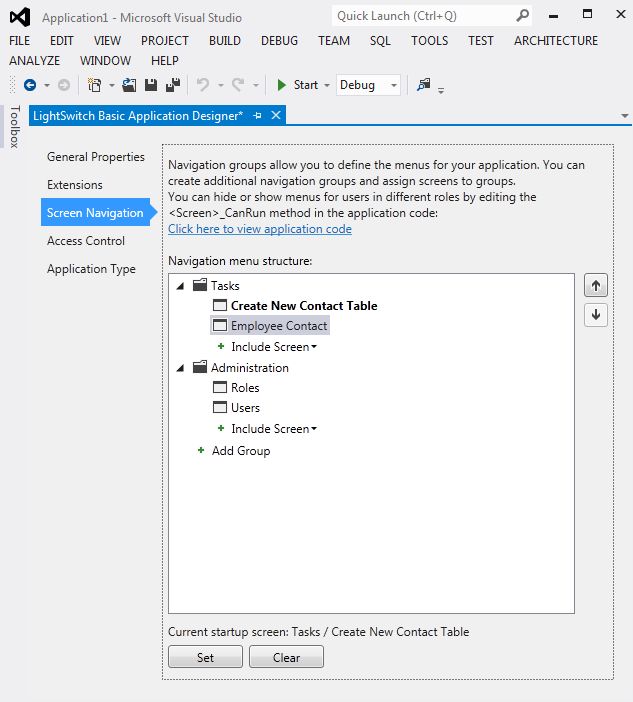Viewport: 633px width, 702px height.
Task: Click the Roles screen icon
Action: pos(220,387)
